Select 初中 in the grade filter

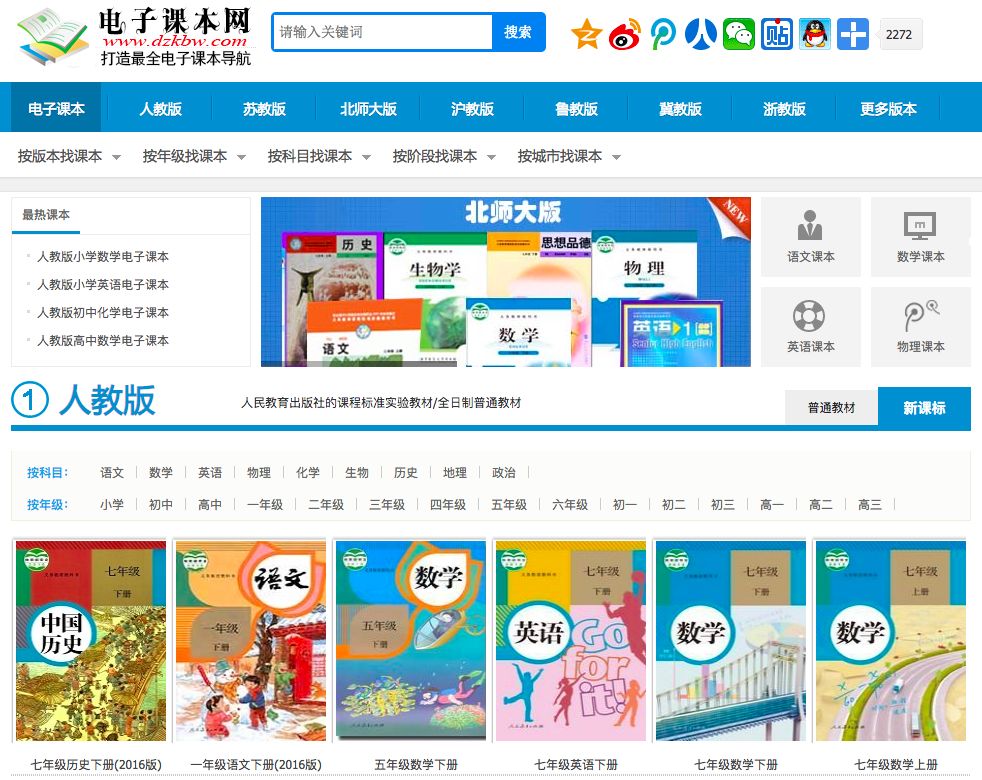161,504
